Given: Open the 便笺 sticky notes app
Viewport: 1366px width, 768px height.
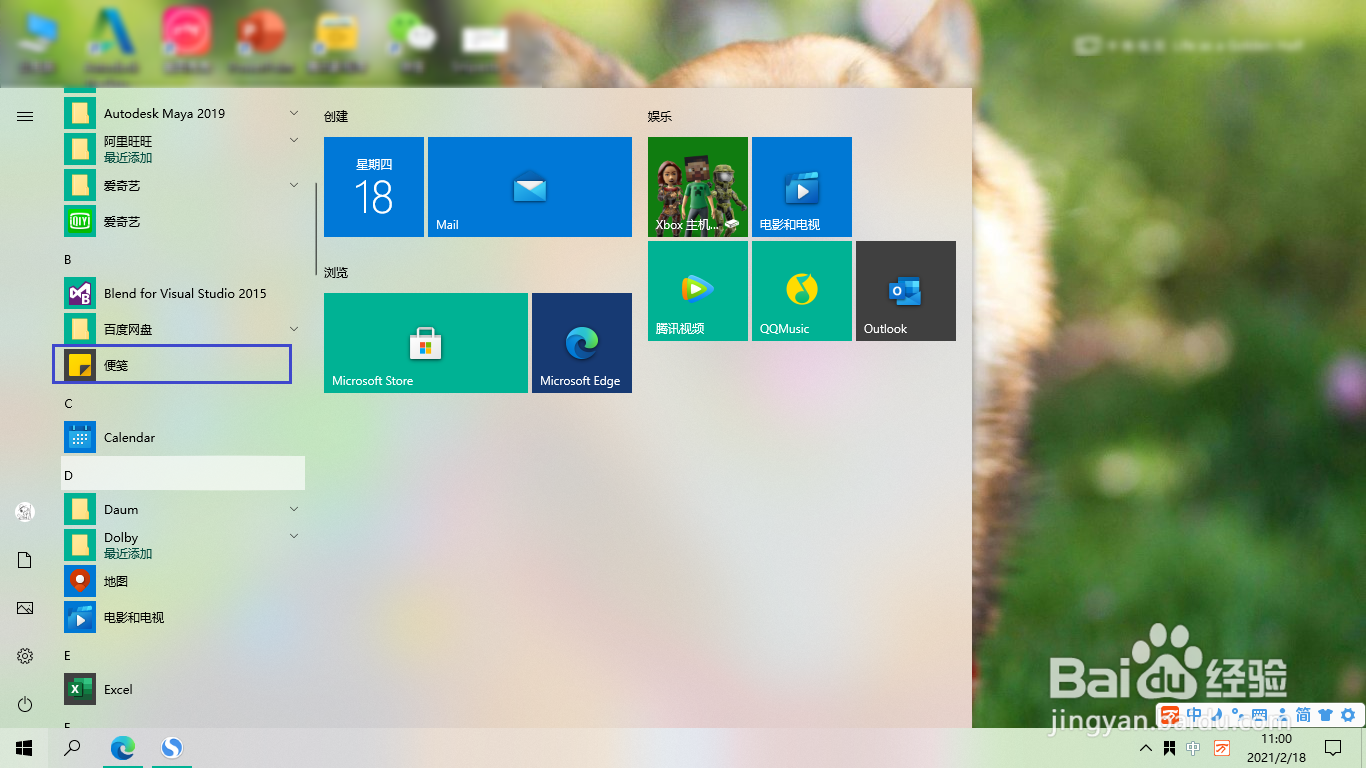Looking at the screenshot, I should click(172, 365).
